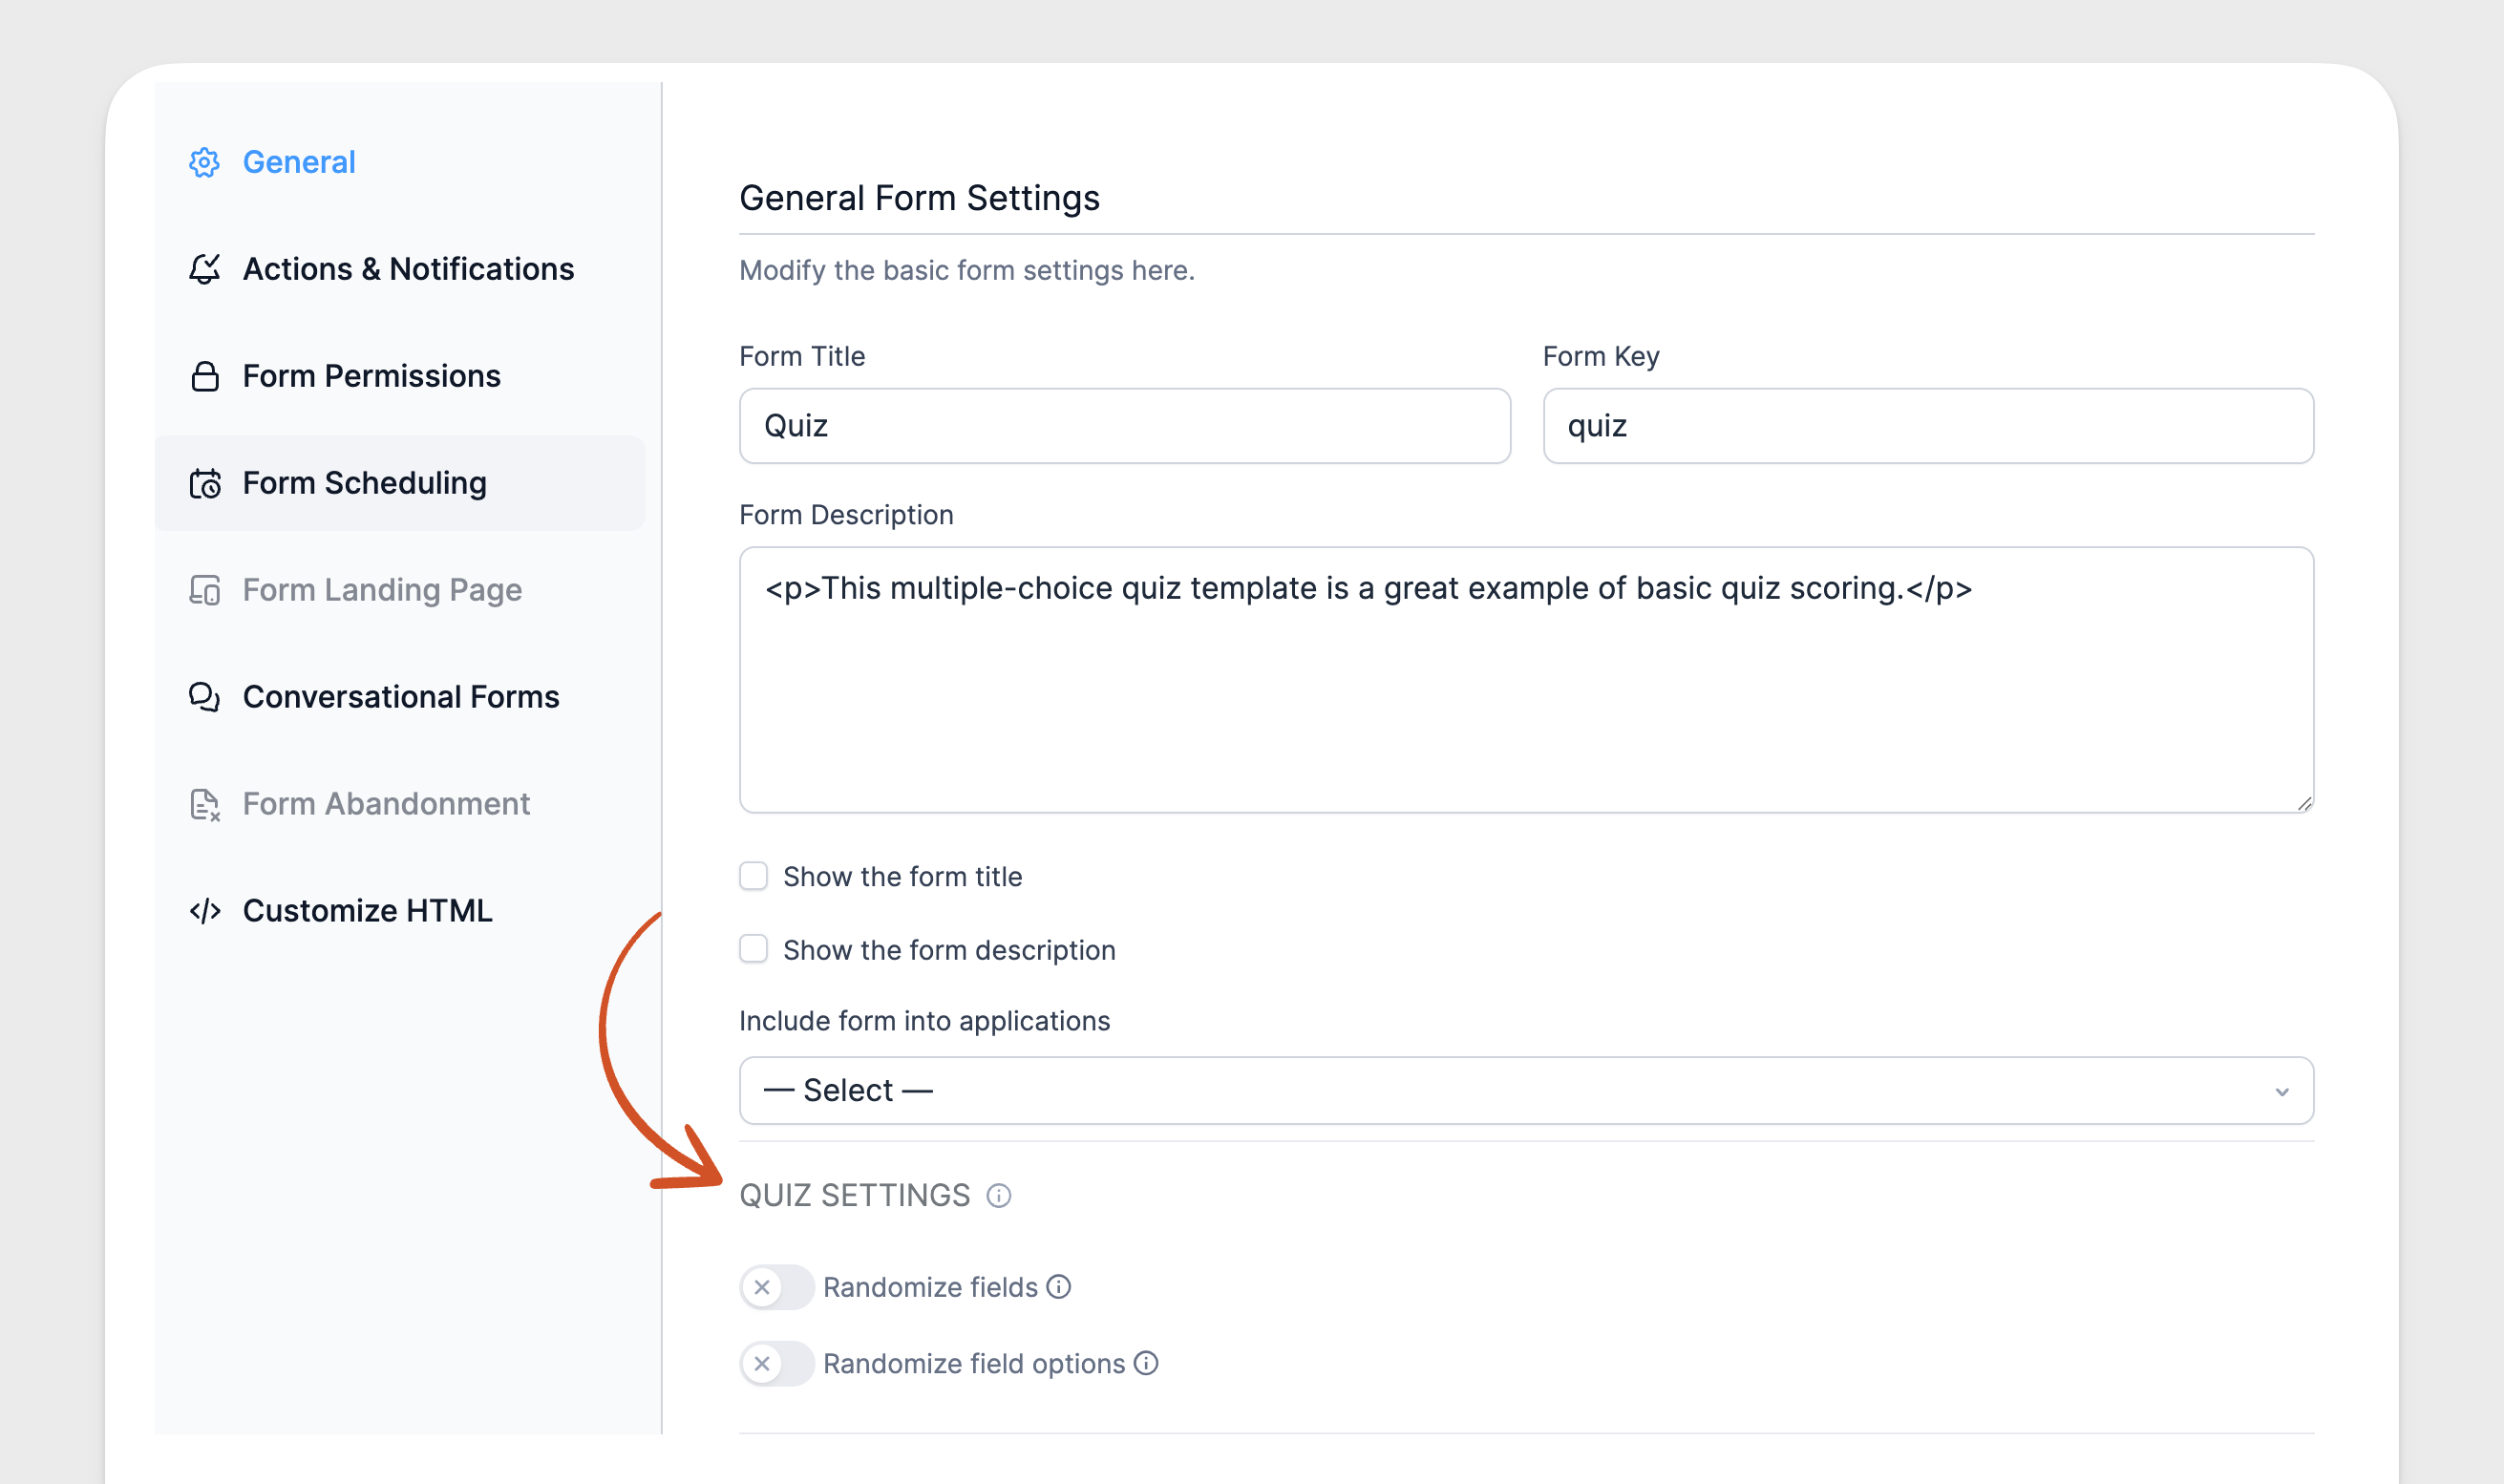Open Customize HTML section
Screen dimensions: 2504x1484
tap(400, 911)
